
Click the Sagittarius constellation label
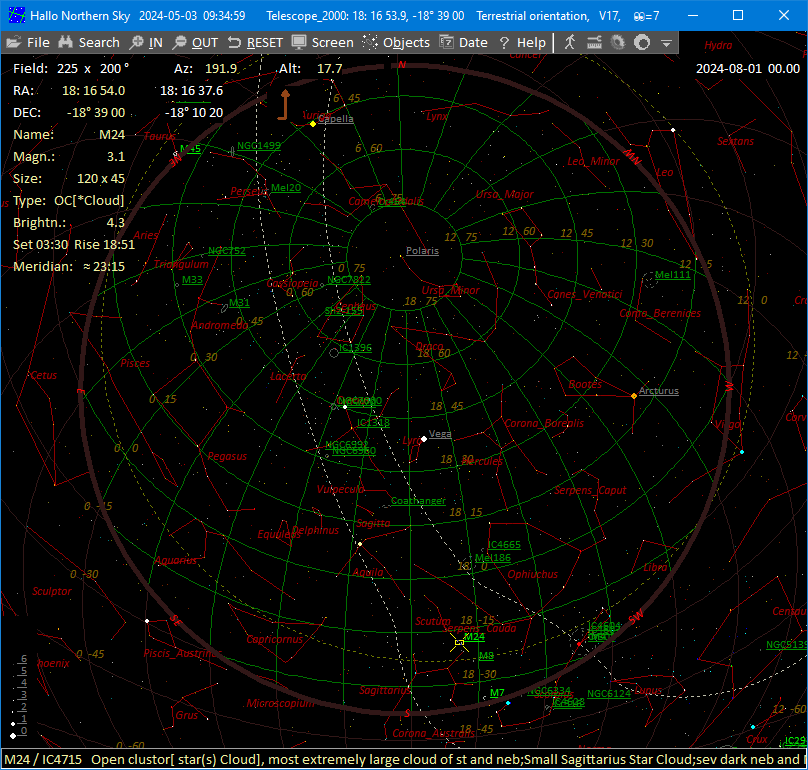385,690
